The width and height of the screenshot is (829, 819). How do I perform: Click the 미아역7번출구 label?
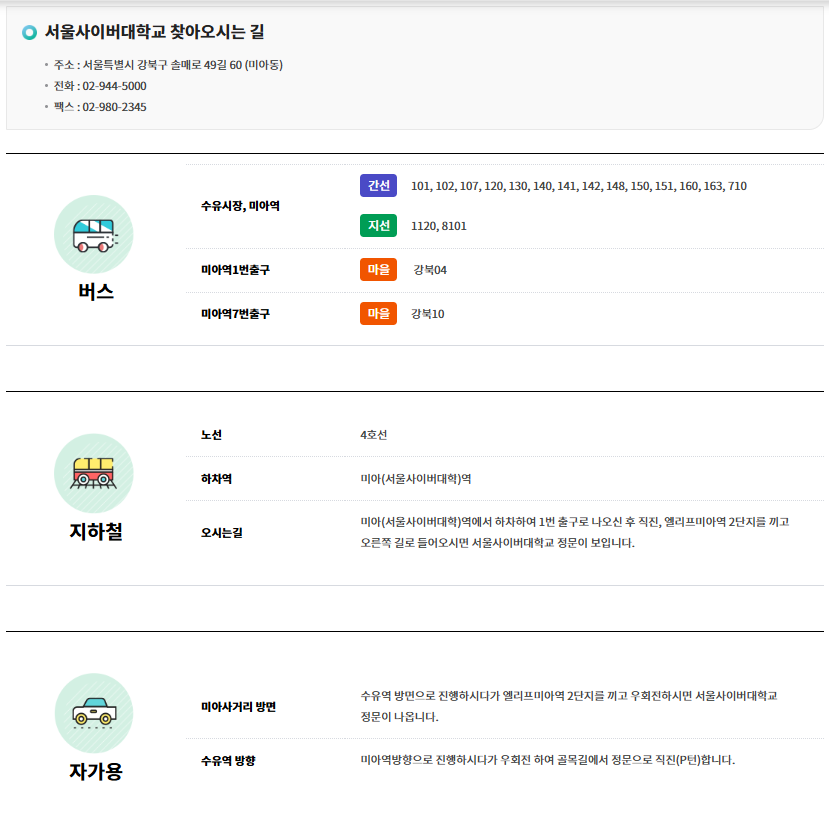coord(235,314)
